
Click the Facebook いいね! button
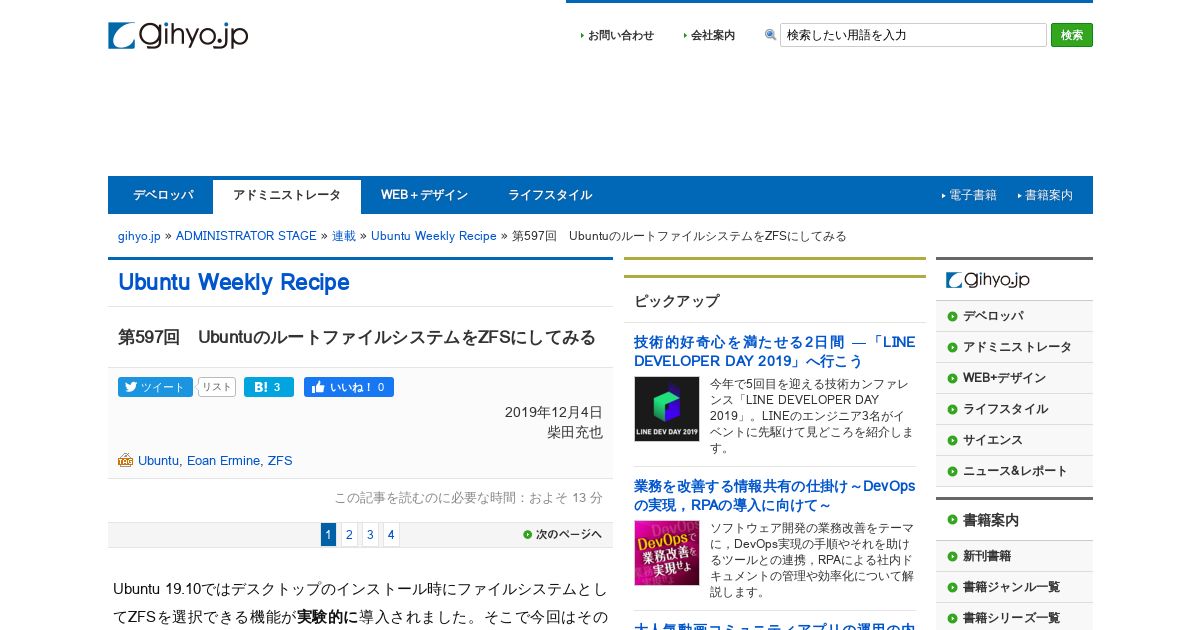(349, 387)
